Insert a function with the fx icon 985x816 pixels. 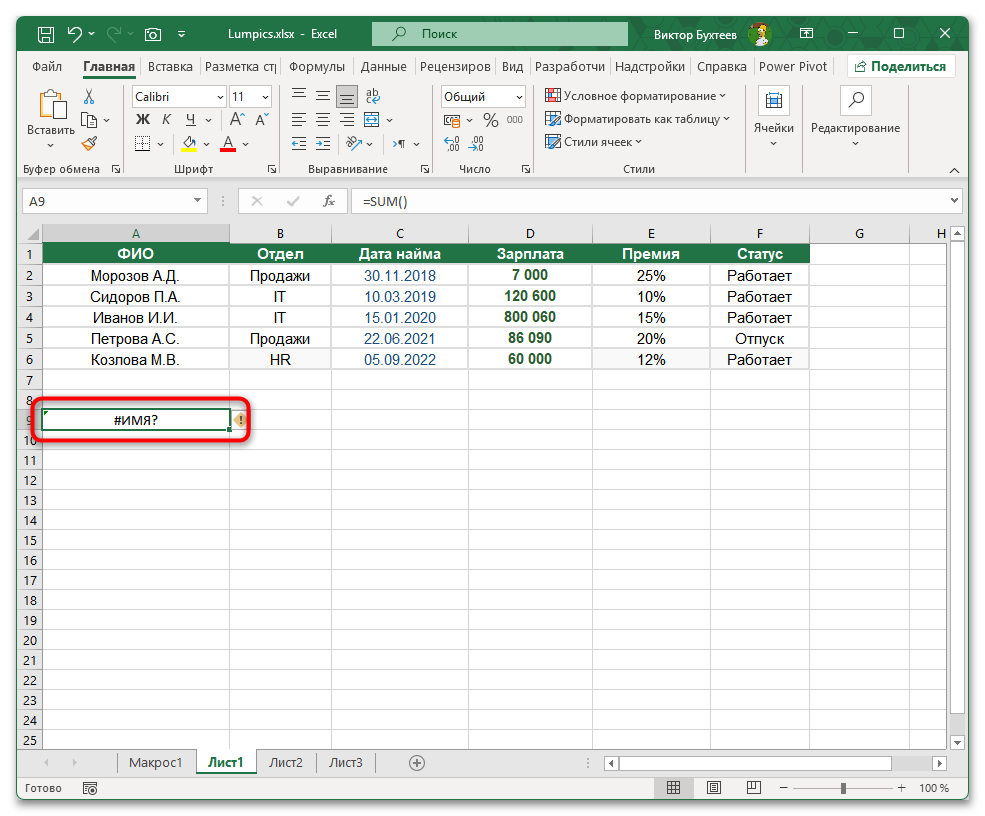(x=329, y=201)
